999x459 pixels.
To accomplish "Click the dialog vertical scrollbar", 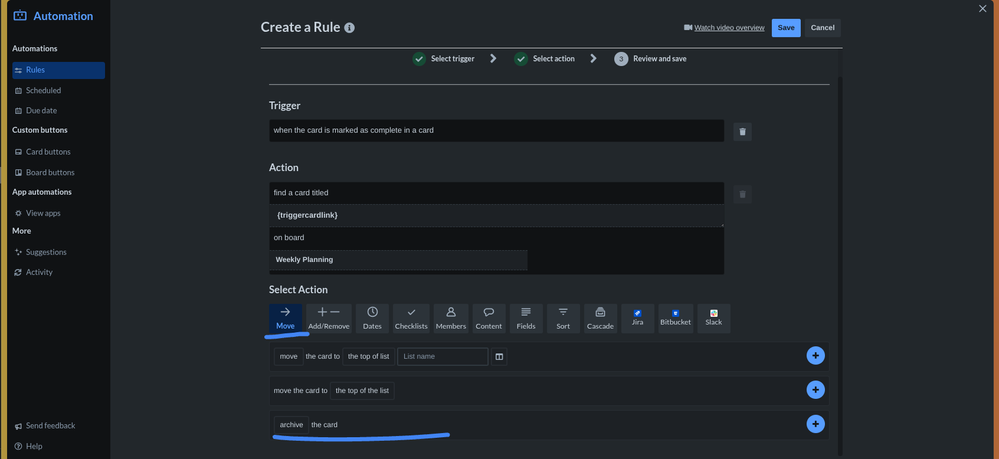I will [840, 265].
